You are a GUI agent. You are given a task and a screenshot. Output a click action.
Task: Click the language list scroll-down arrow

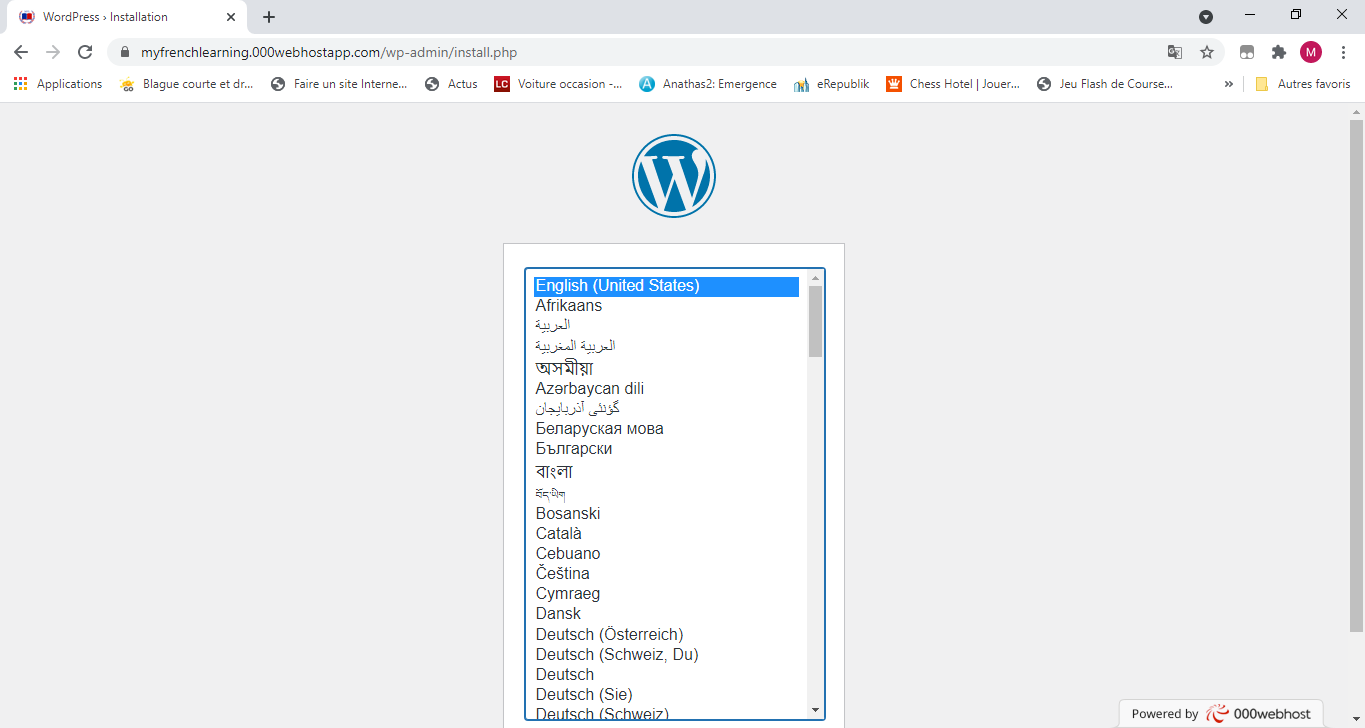pyautogui.click(x=815, y=710)
